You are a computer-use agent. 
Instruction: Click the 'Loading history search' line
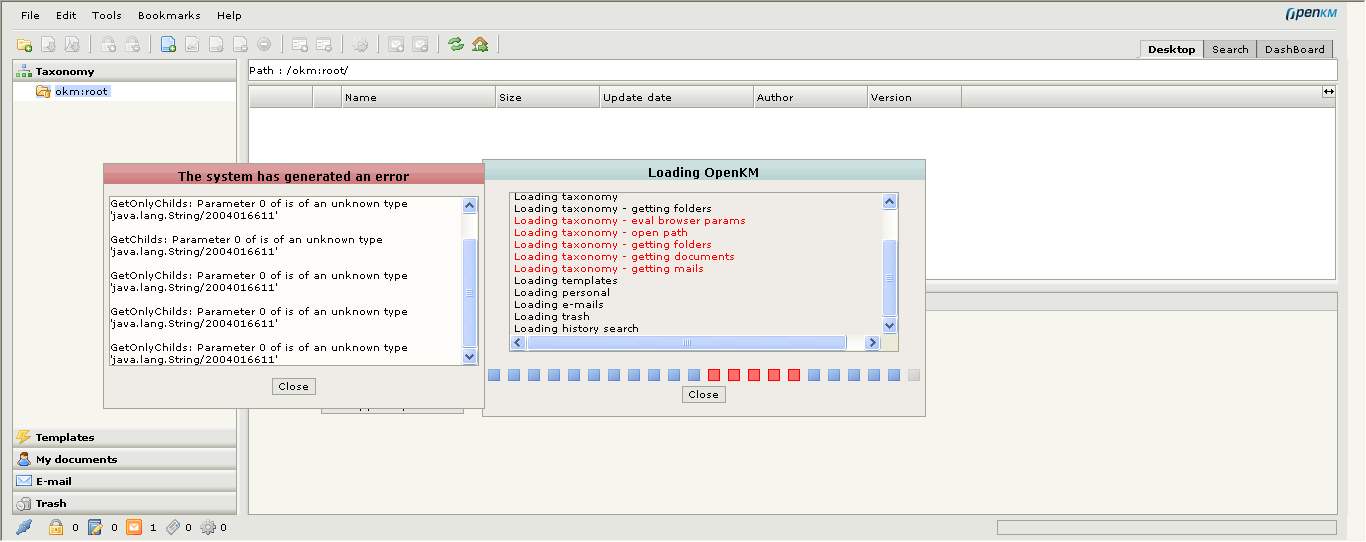point(576,328)
